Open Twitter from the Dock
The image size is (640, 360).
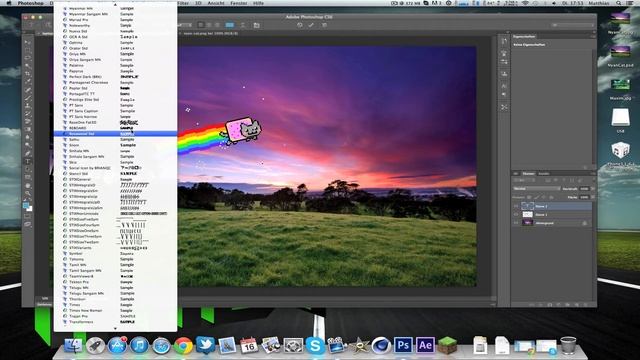coord(205,345)
